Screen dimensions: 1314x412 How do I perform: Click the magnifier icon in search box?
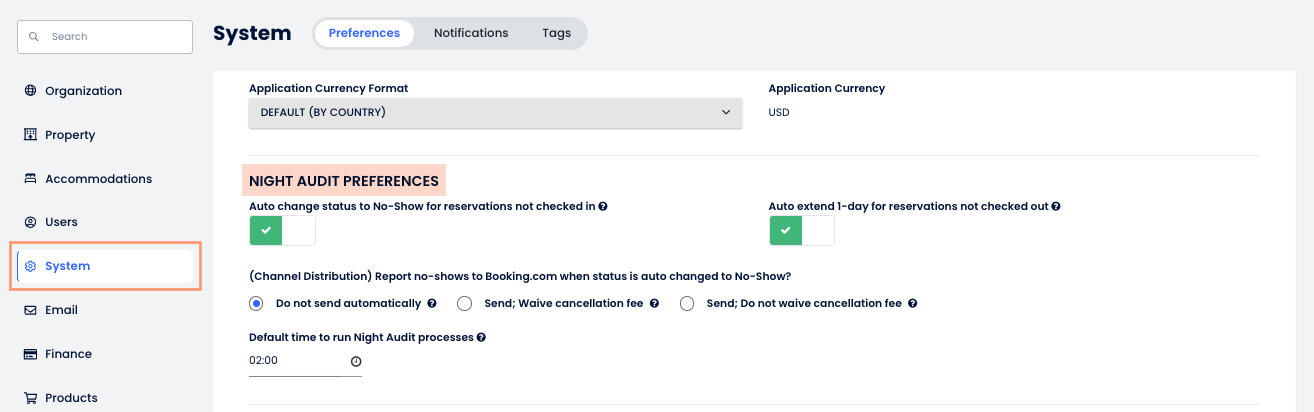coord(34,37)
